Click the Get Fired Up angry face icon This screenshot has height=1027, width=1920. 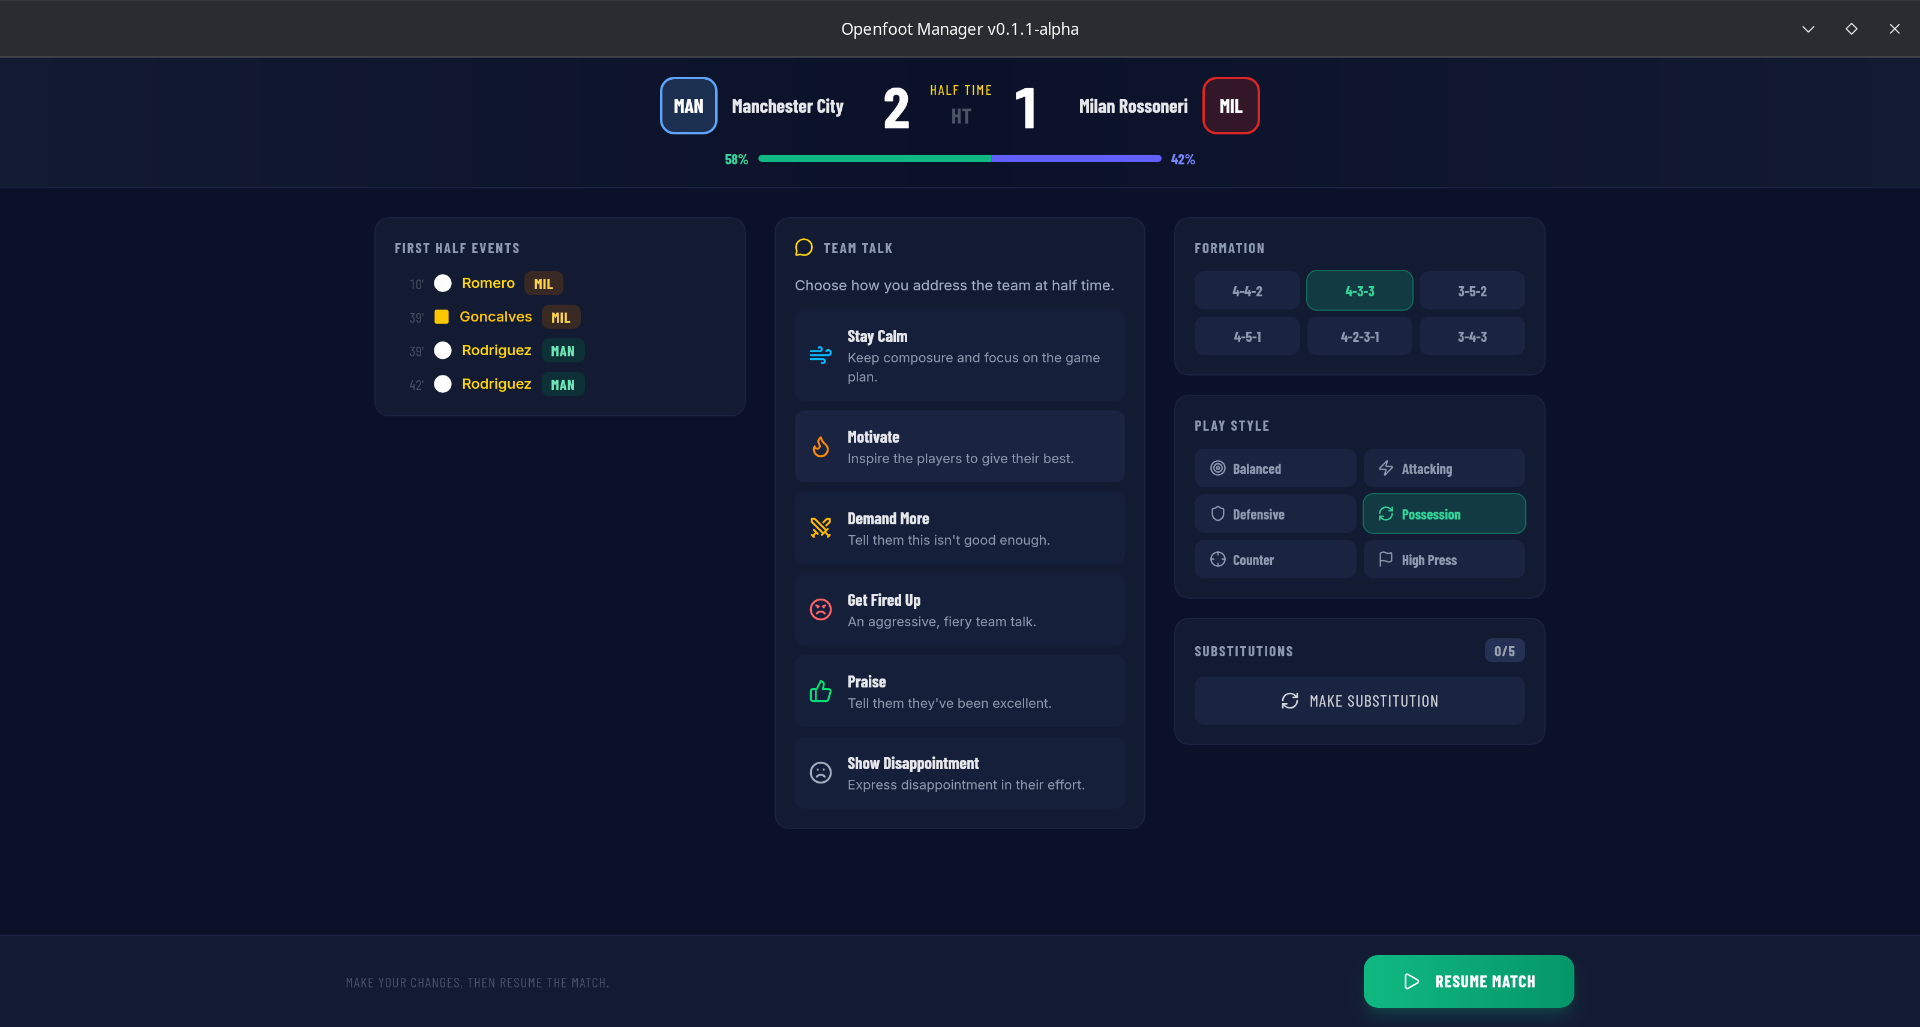(820, 610)
